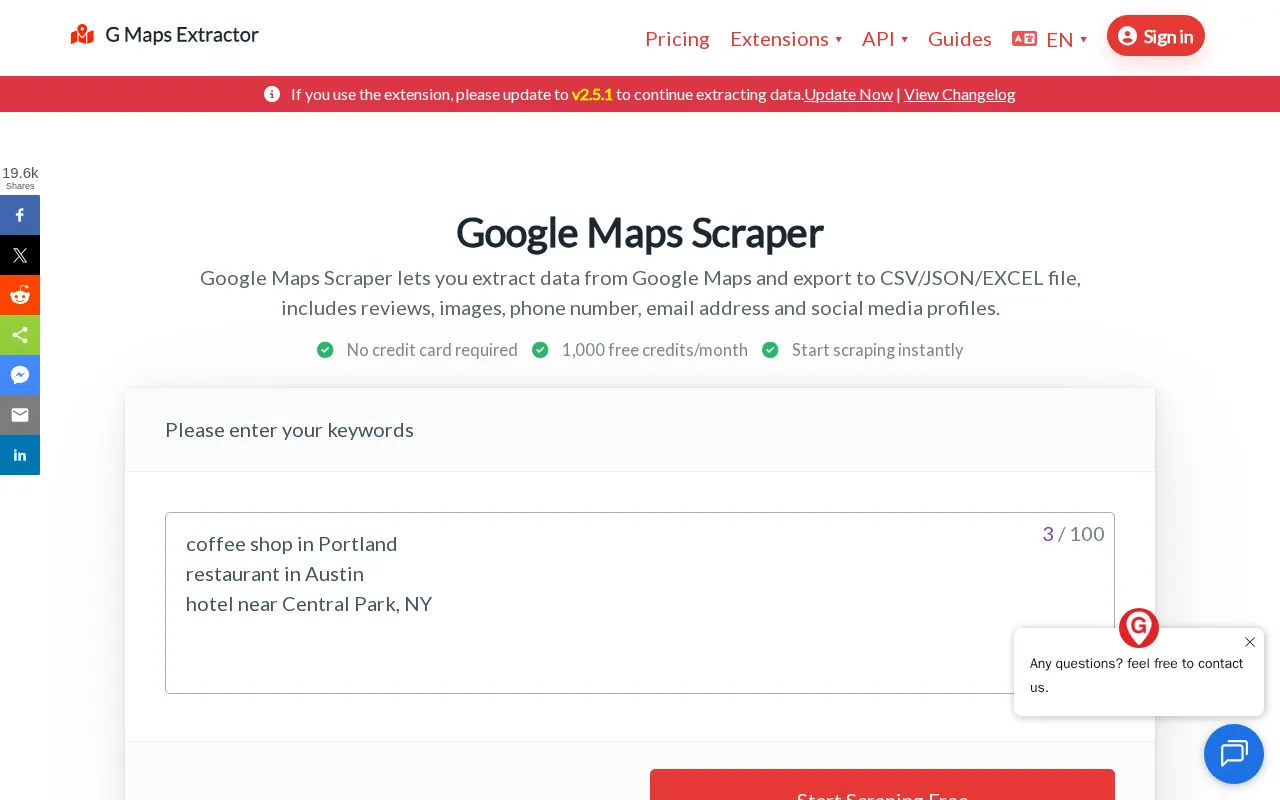Image resolution: width=1280 pixels, height=800 pixels.
Task: Open the EN language selector
Action: click(1050, 39)
